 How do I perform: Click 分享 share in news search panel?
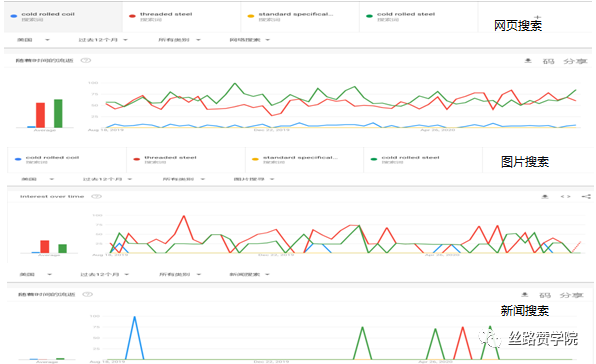pyautogui.click(x=571, y=295)
